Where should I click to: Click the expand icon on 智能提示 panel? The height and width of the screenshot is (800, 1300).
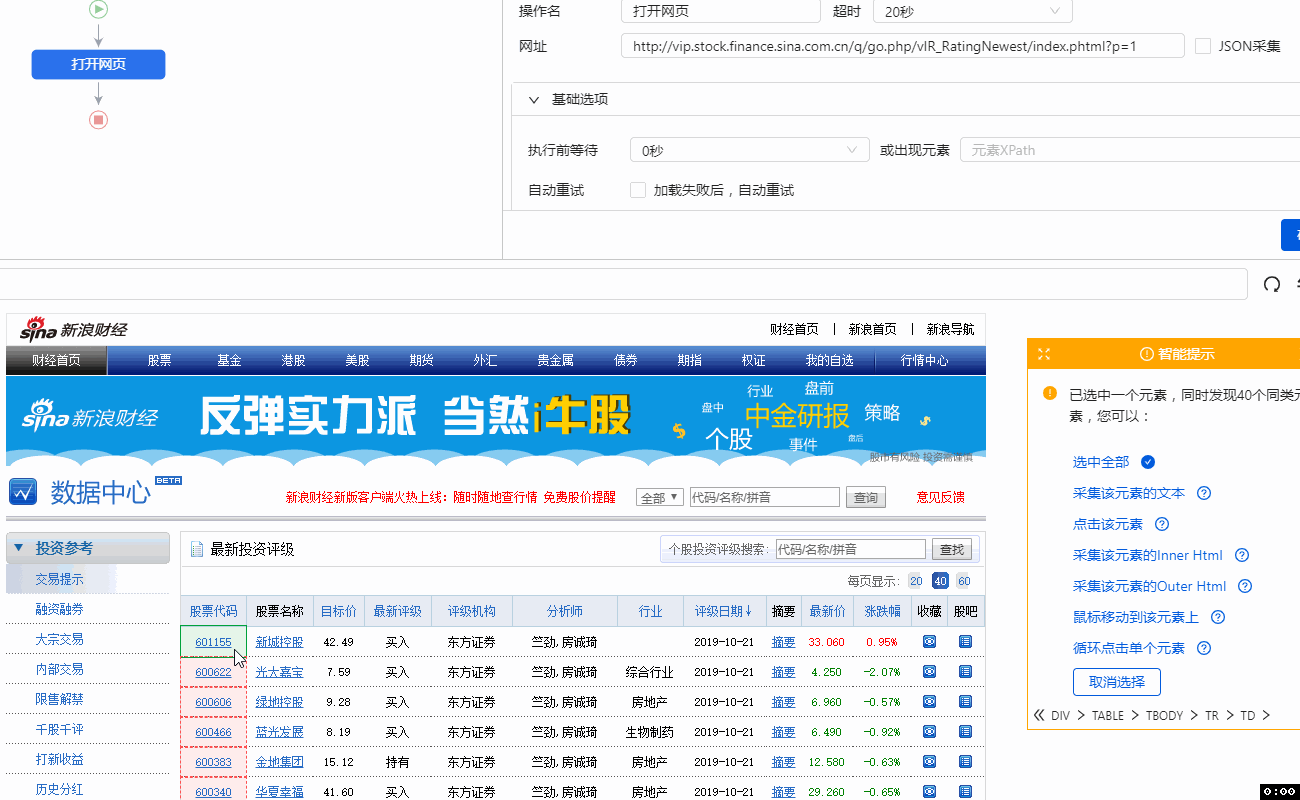(x=1044, y=354)
